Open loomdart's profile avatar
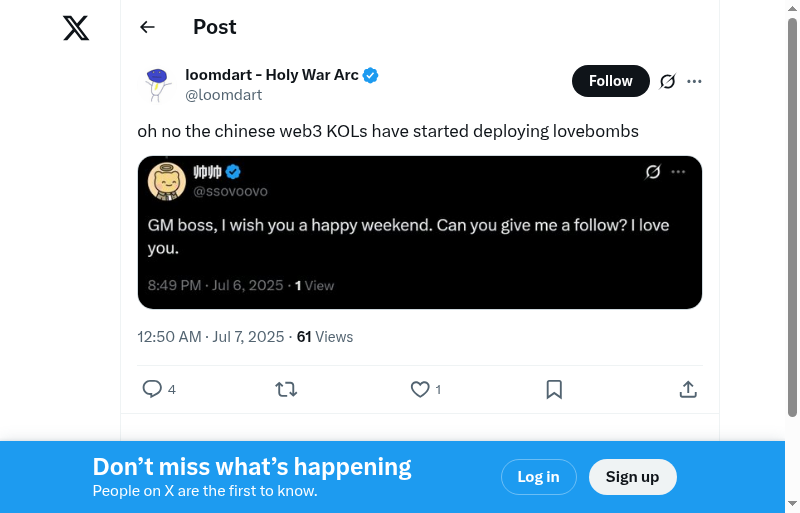 coord(157,84)
